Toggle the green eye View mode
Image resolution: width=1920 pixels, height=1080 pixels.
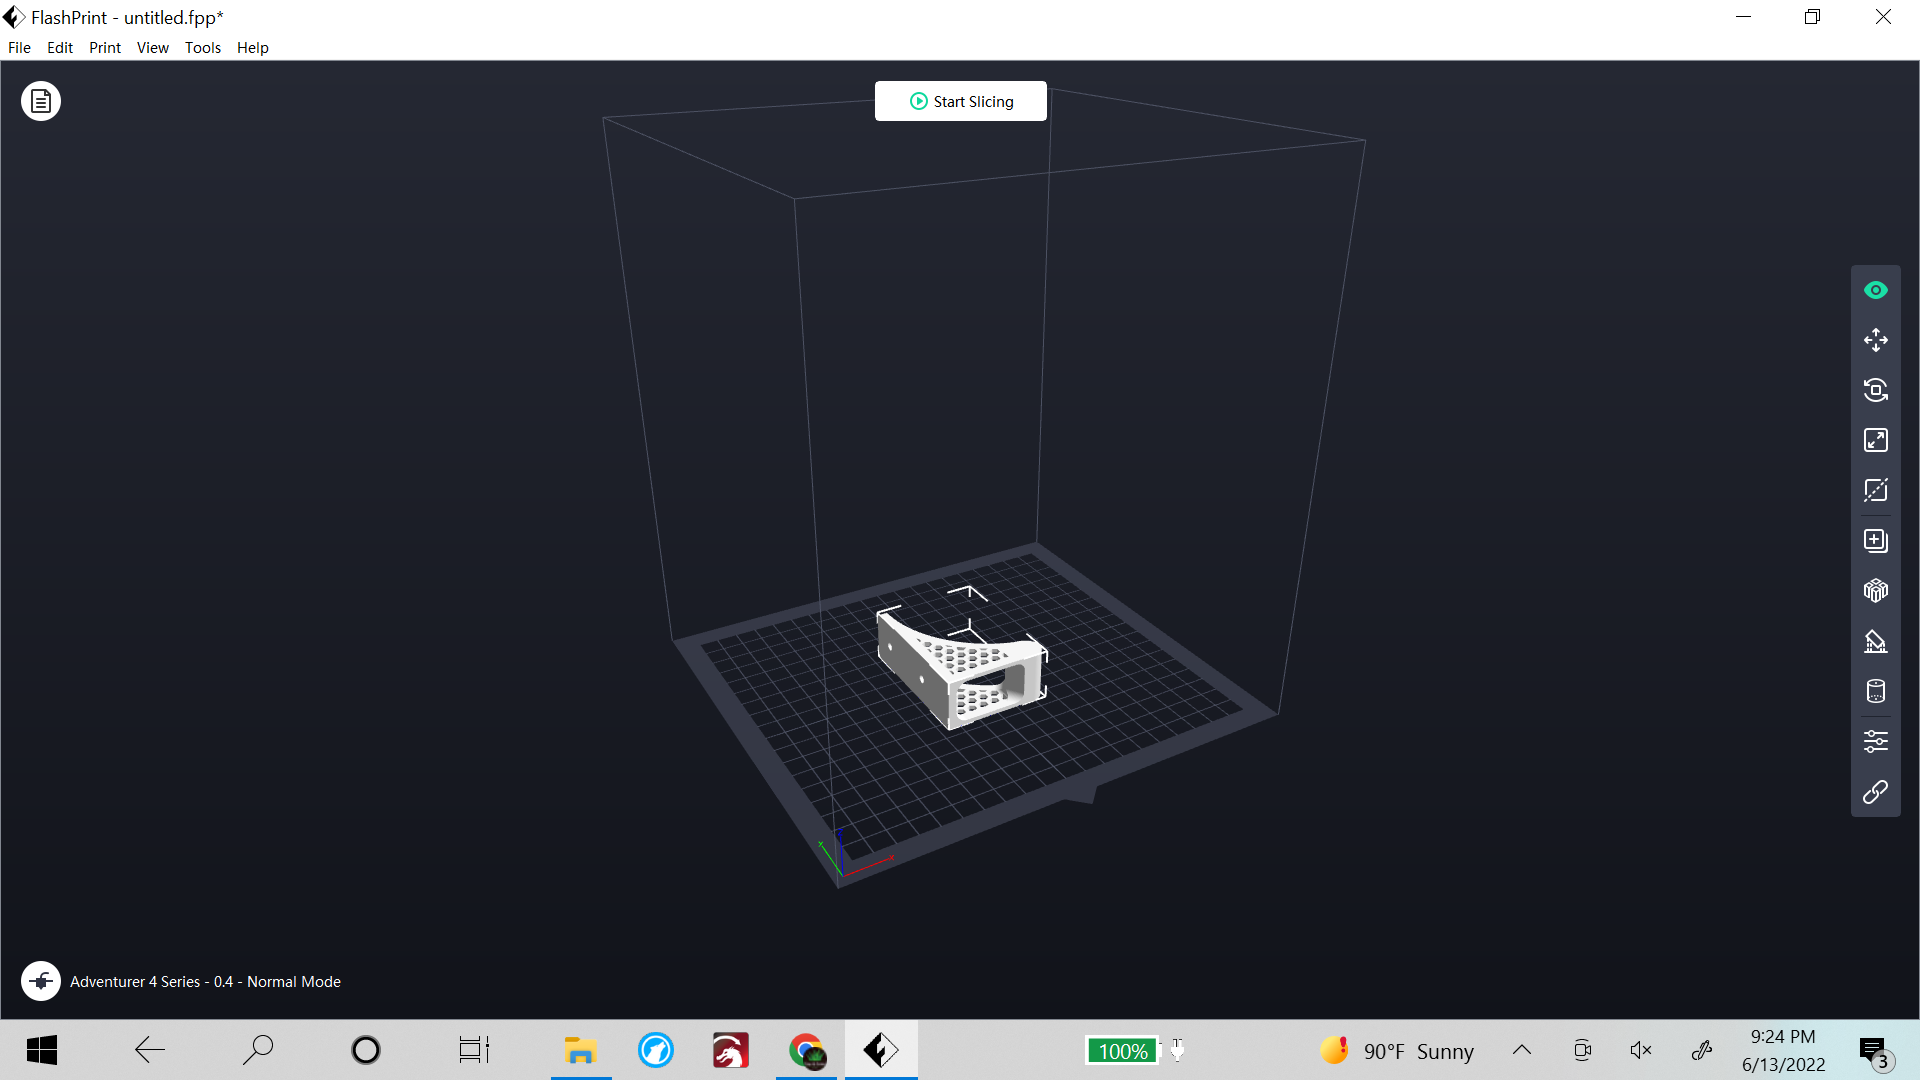(1875, 290)
